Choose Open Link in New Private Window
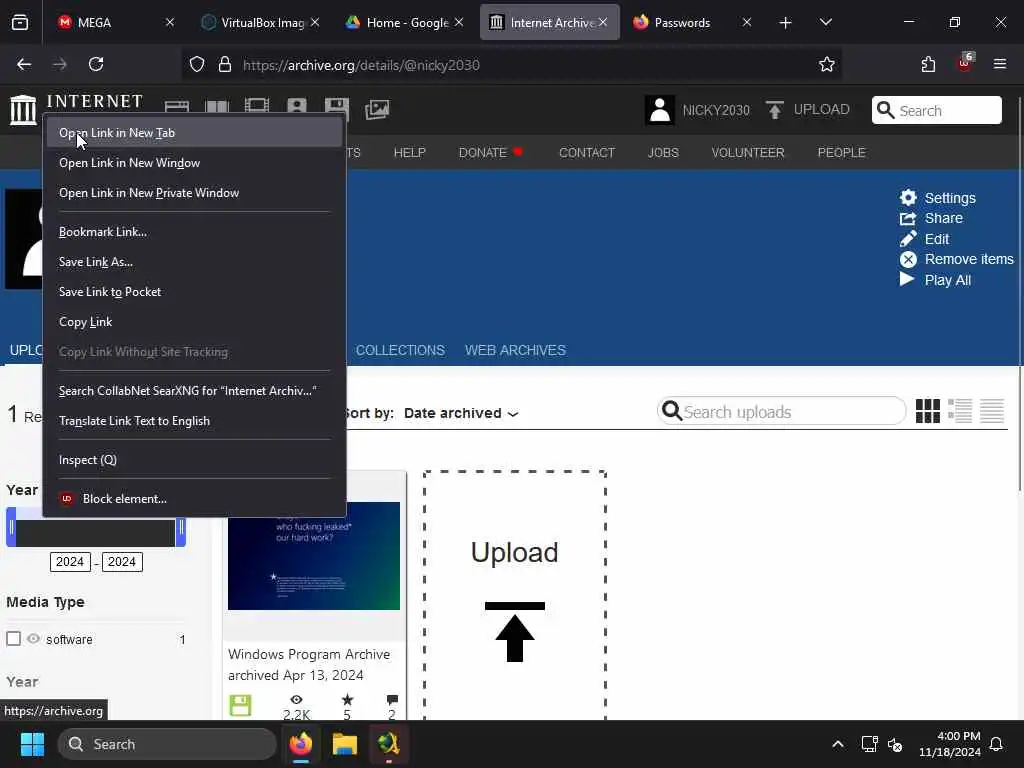 (x=194, y=193)
